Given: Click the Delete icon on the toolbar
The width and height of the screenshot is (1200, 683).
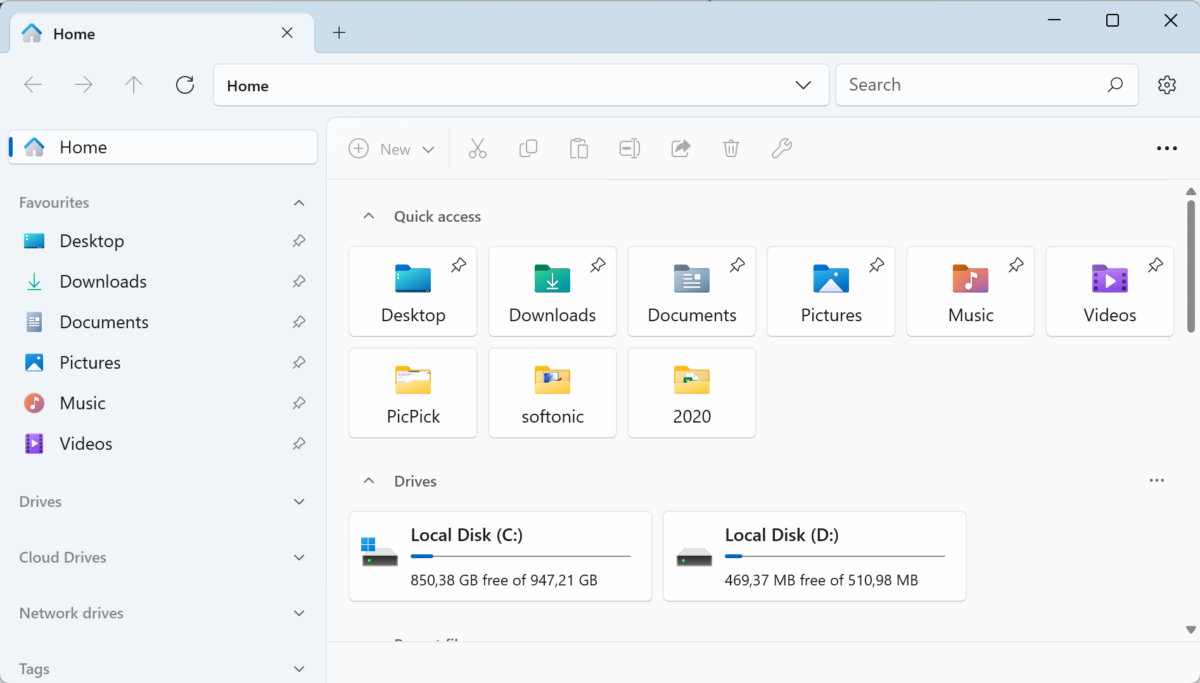Looking at the screenshot, I should 730,148.
